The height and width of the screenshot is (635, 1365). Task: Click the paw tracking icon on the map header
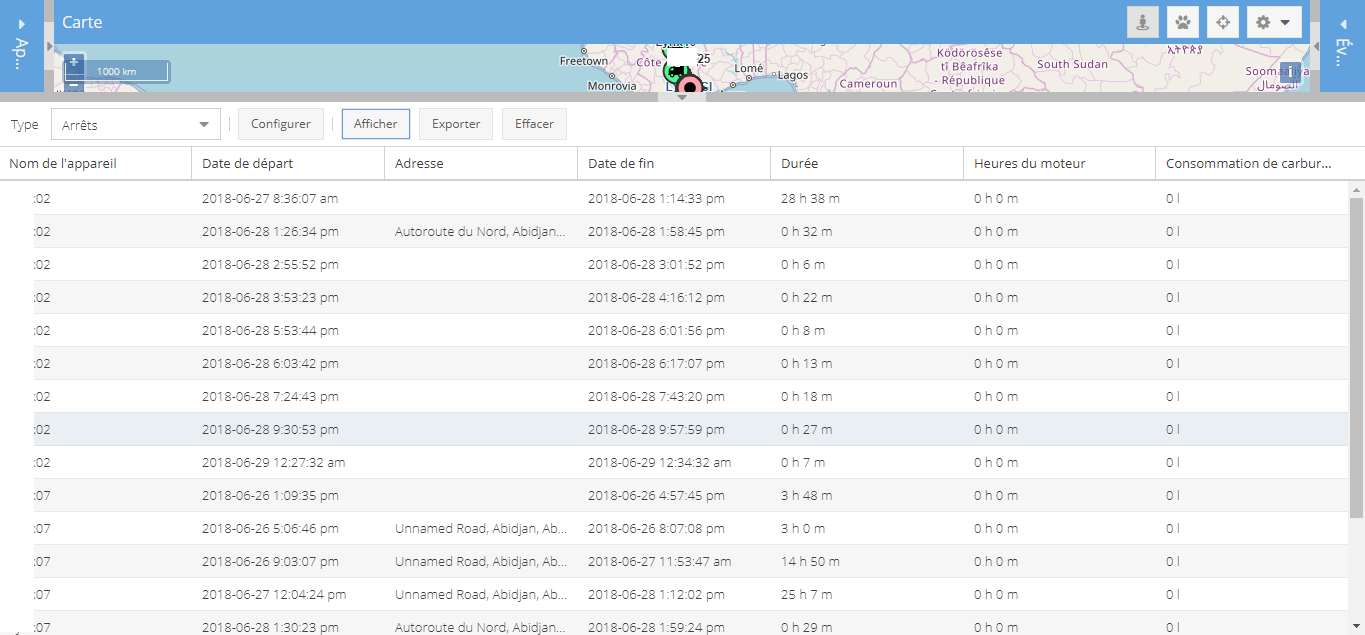(1182, 21)
